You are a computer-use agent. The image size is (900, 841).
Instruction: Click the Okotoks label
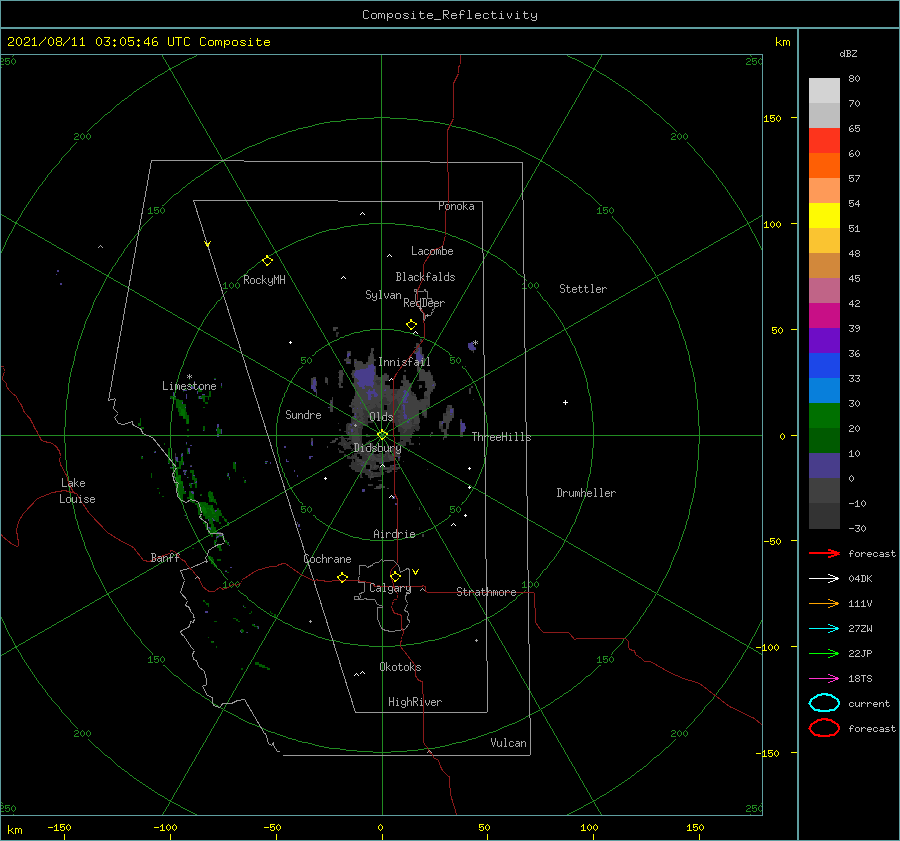[x=400, y=667]
